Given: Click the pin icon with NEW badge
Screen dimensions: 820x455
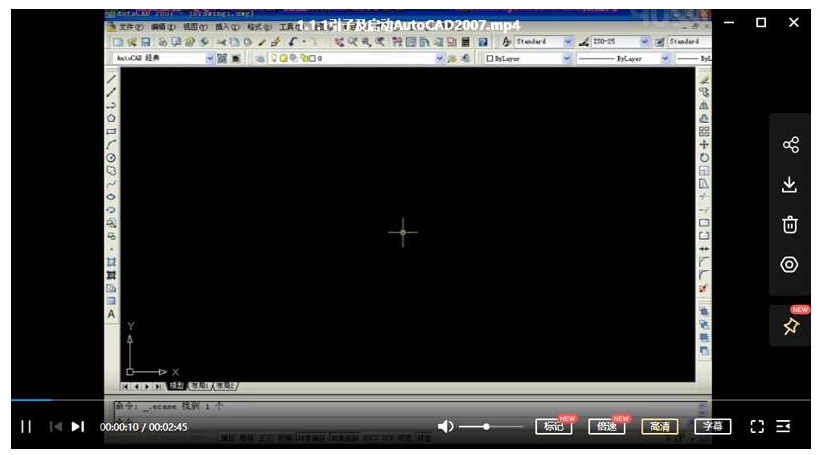Looking at the screenshot, I should [x=791, y=326].
